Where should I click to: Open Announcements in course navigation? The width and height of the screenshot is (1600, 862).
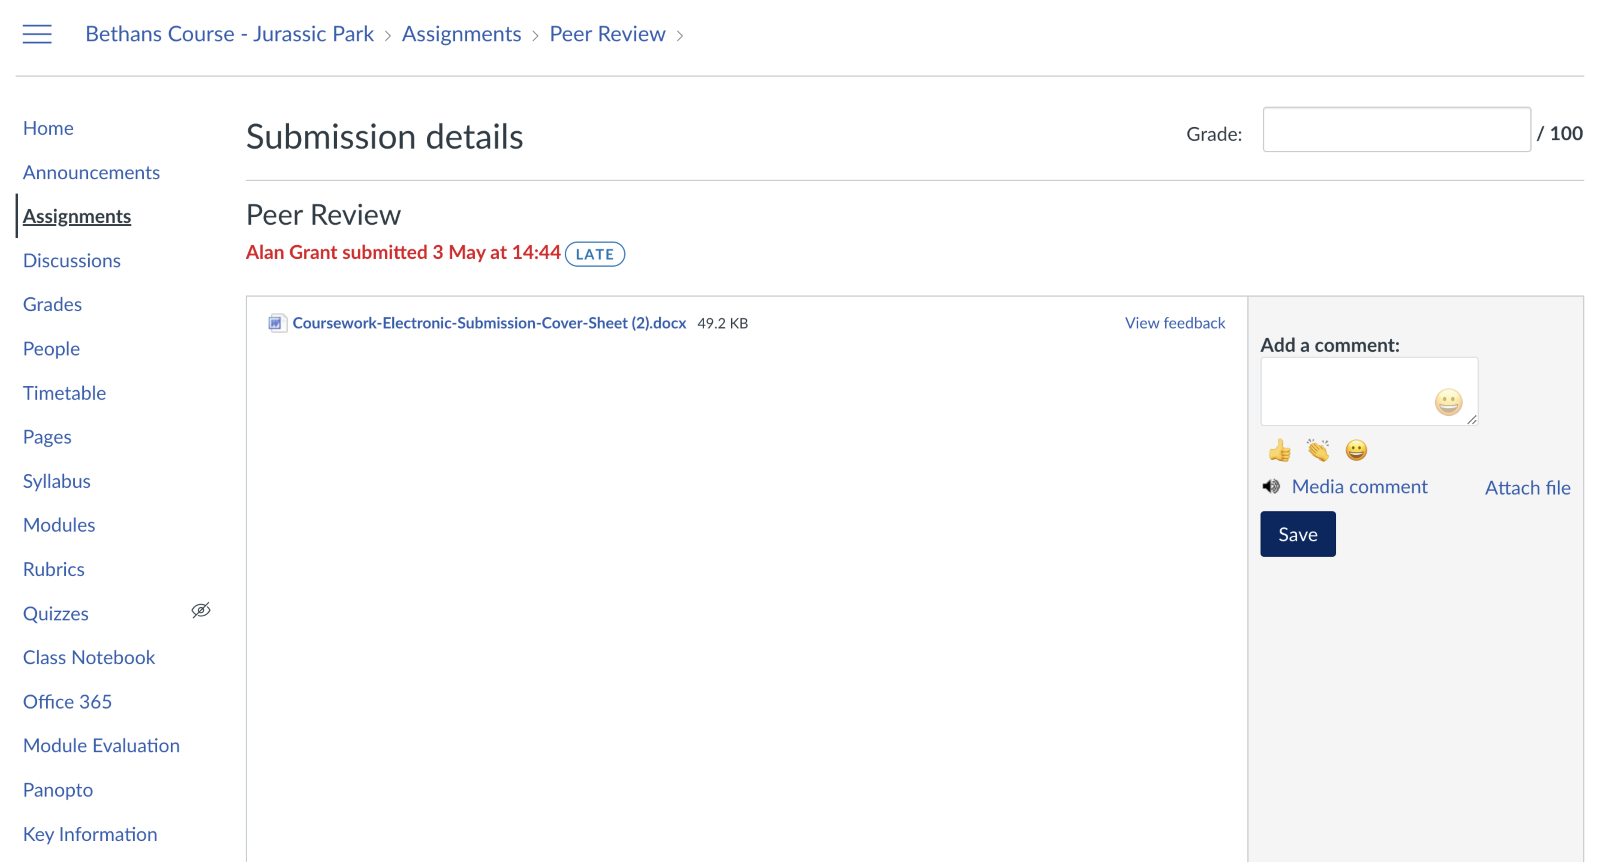coord(91,172)
